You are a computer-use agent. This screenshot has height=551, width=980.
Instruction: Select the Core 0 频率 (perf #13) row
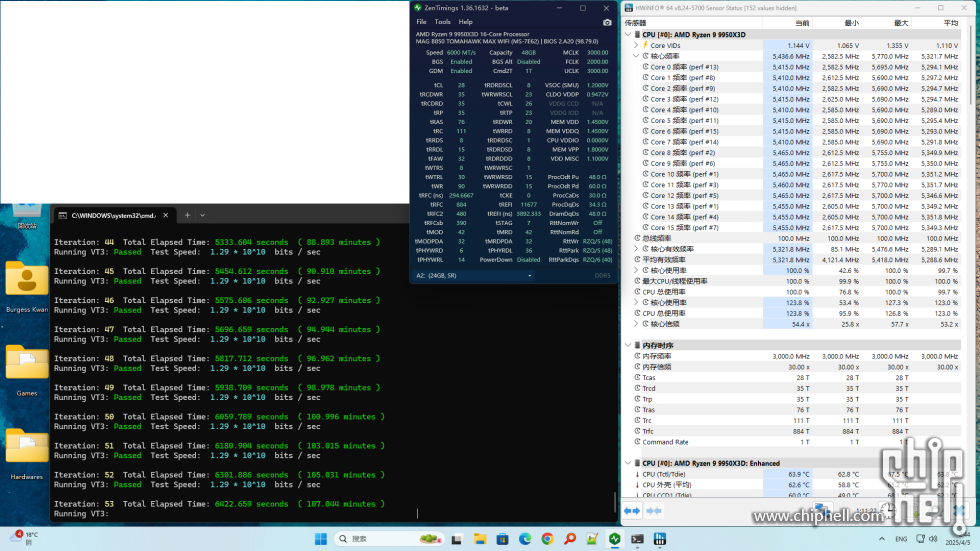pyautogui.click(x=792, y=67)
